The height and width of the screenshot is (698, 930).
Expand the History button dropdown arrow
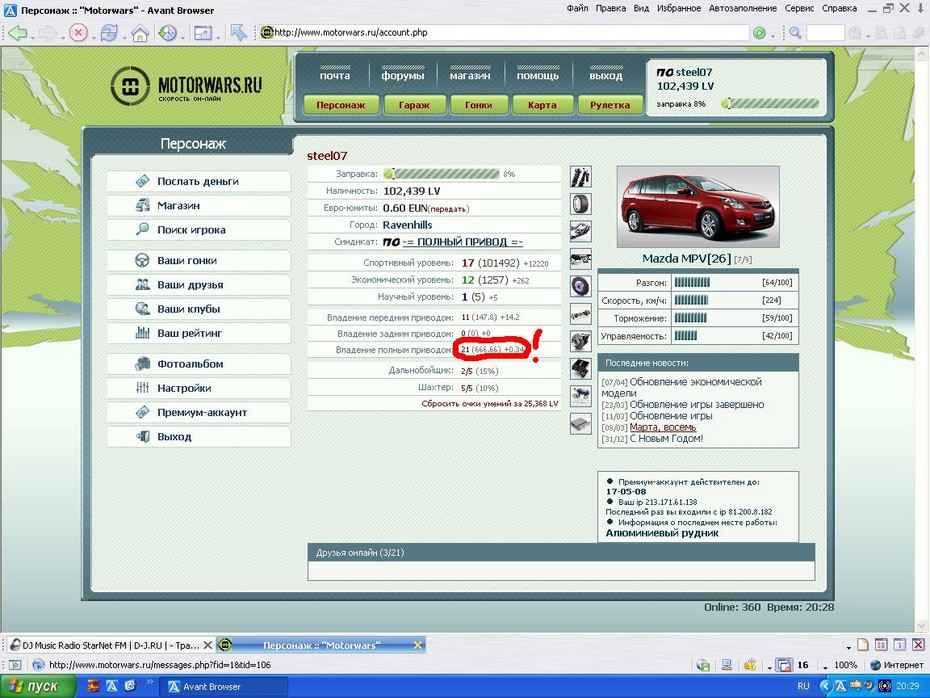[182, 37]
